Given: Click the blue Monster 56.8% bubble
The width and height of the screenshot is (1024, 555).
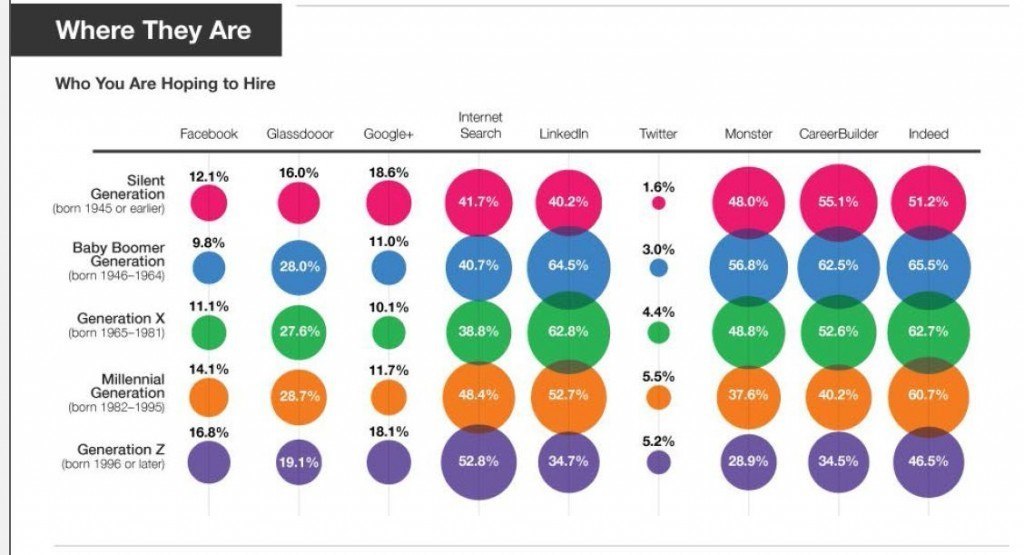Looking at the screenshot, I should pos(748,266).
